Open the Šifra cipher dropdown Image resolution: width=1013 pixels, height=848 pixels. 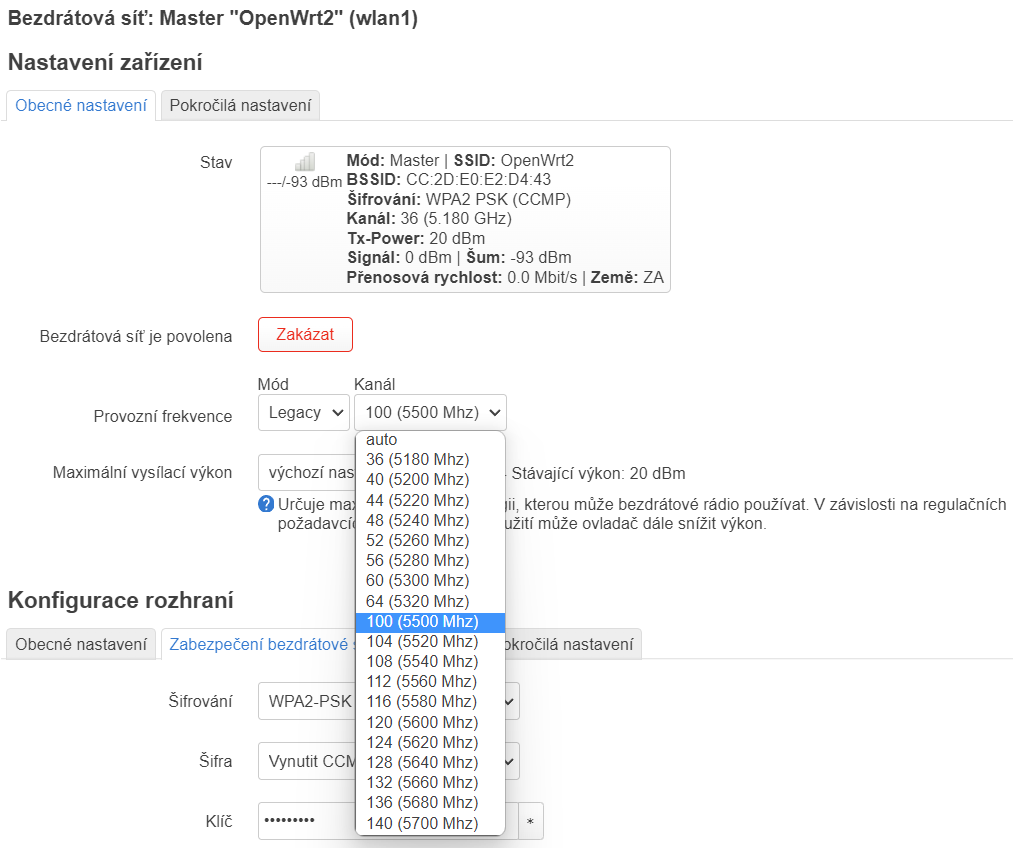(306, 761)
